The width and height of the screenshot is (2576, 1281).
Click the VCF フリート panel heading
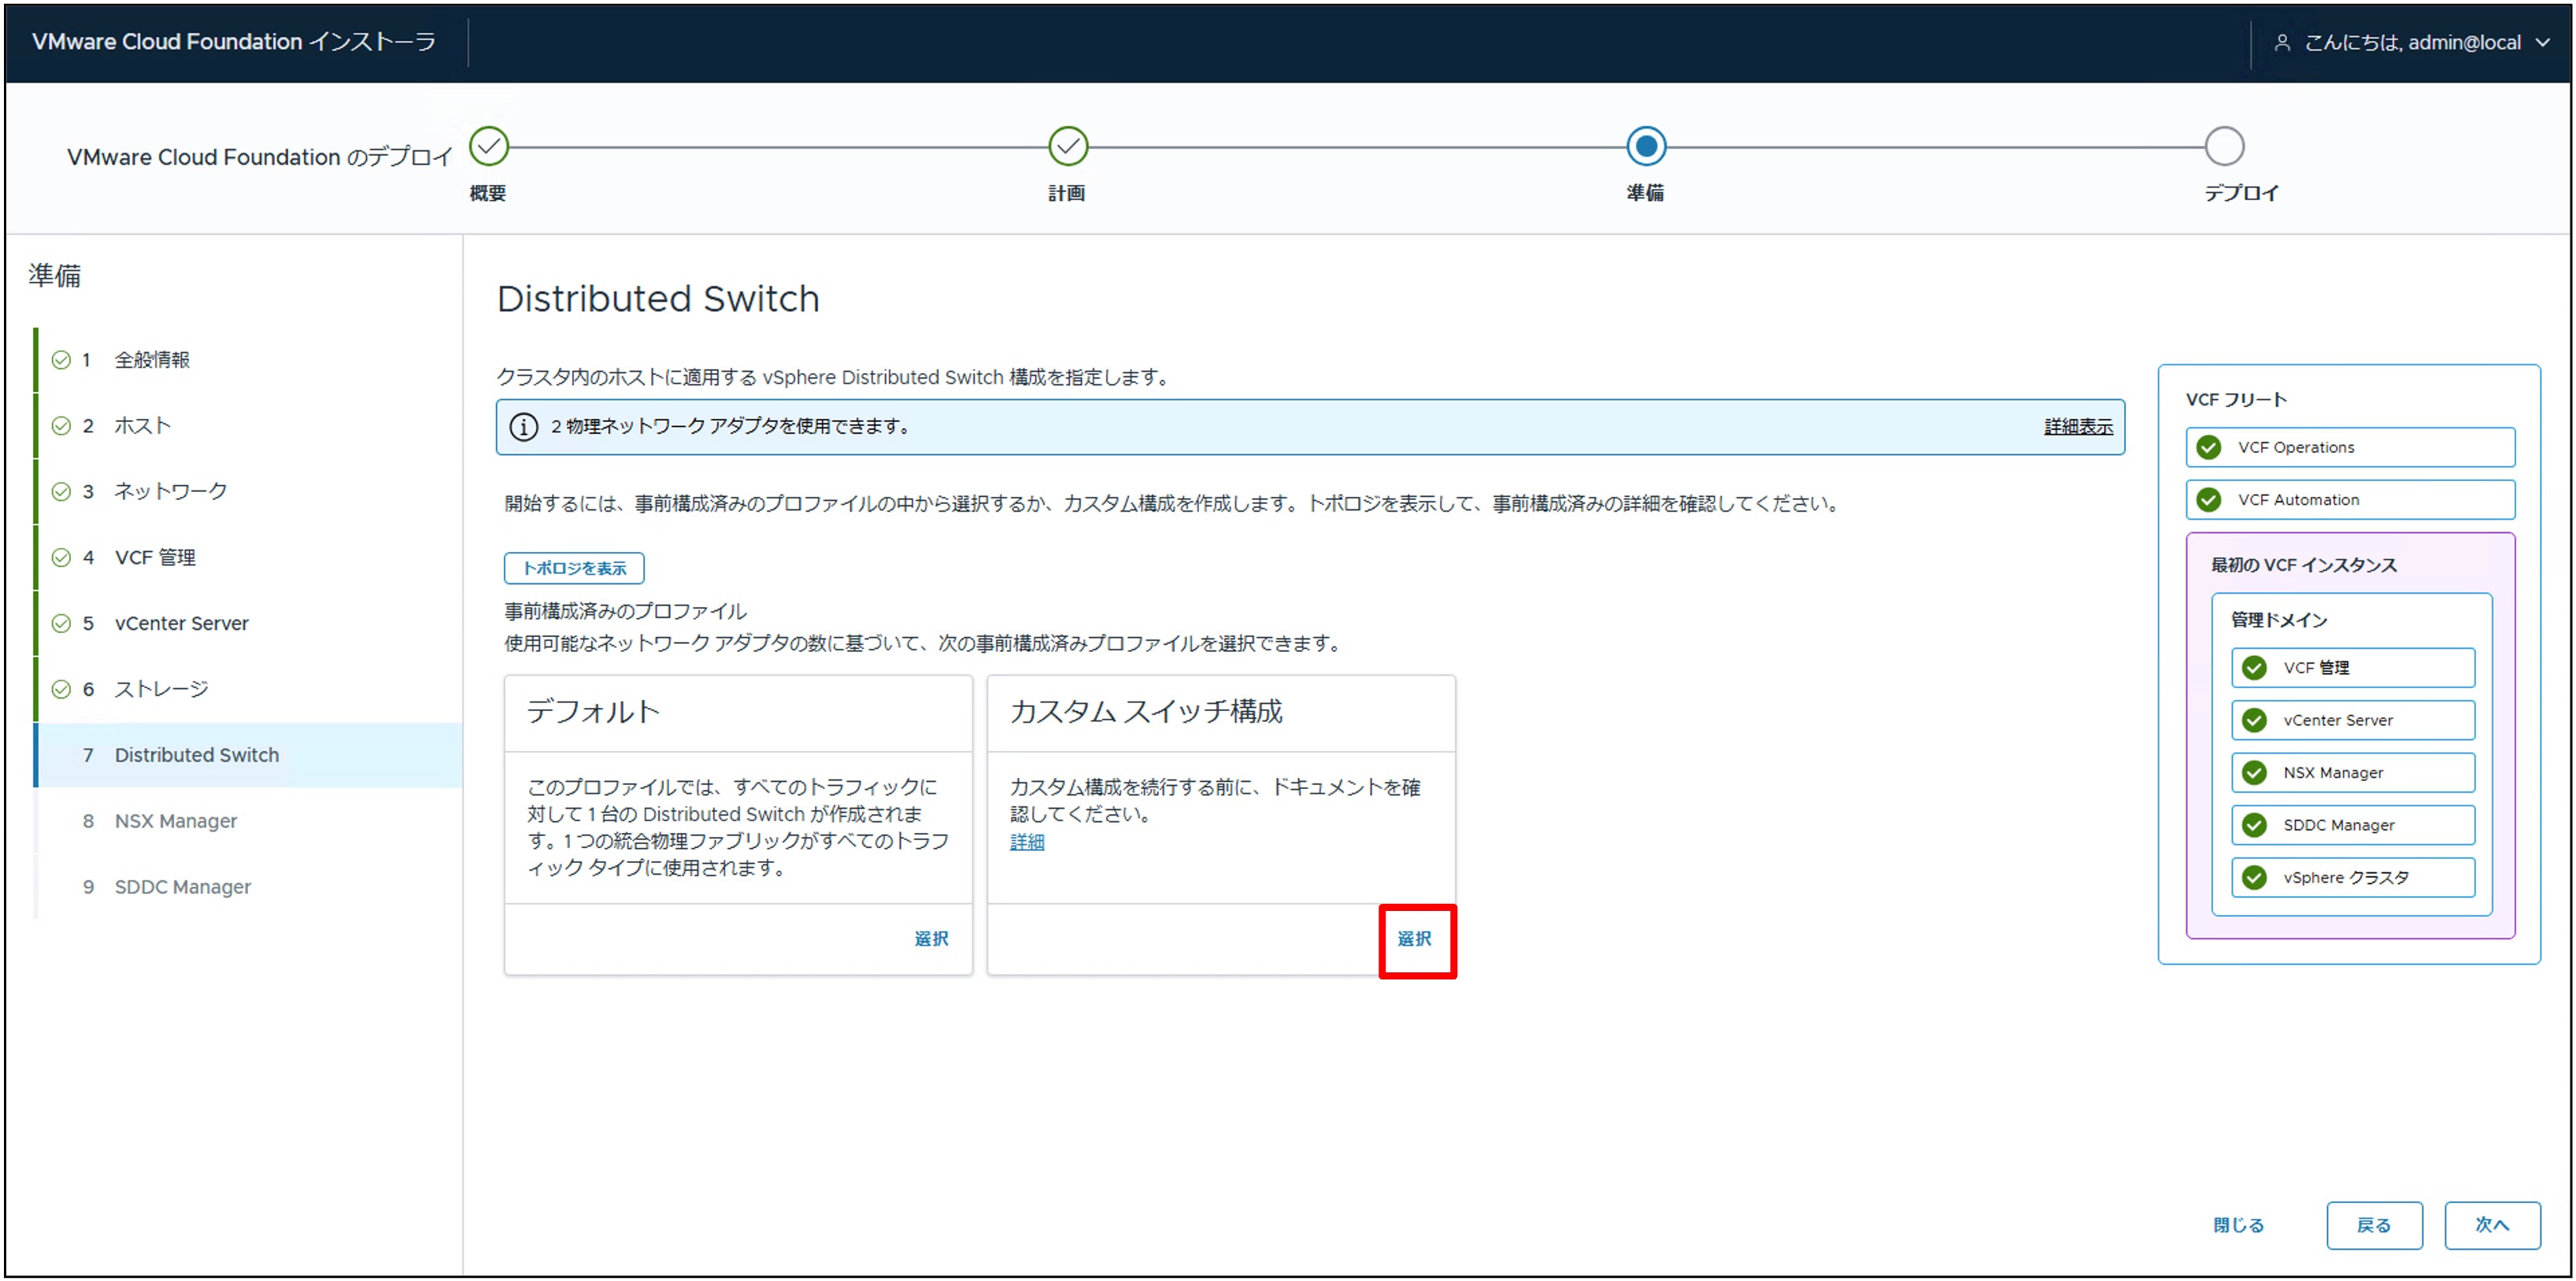(2236, 400)
